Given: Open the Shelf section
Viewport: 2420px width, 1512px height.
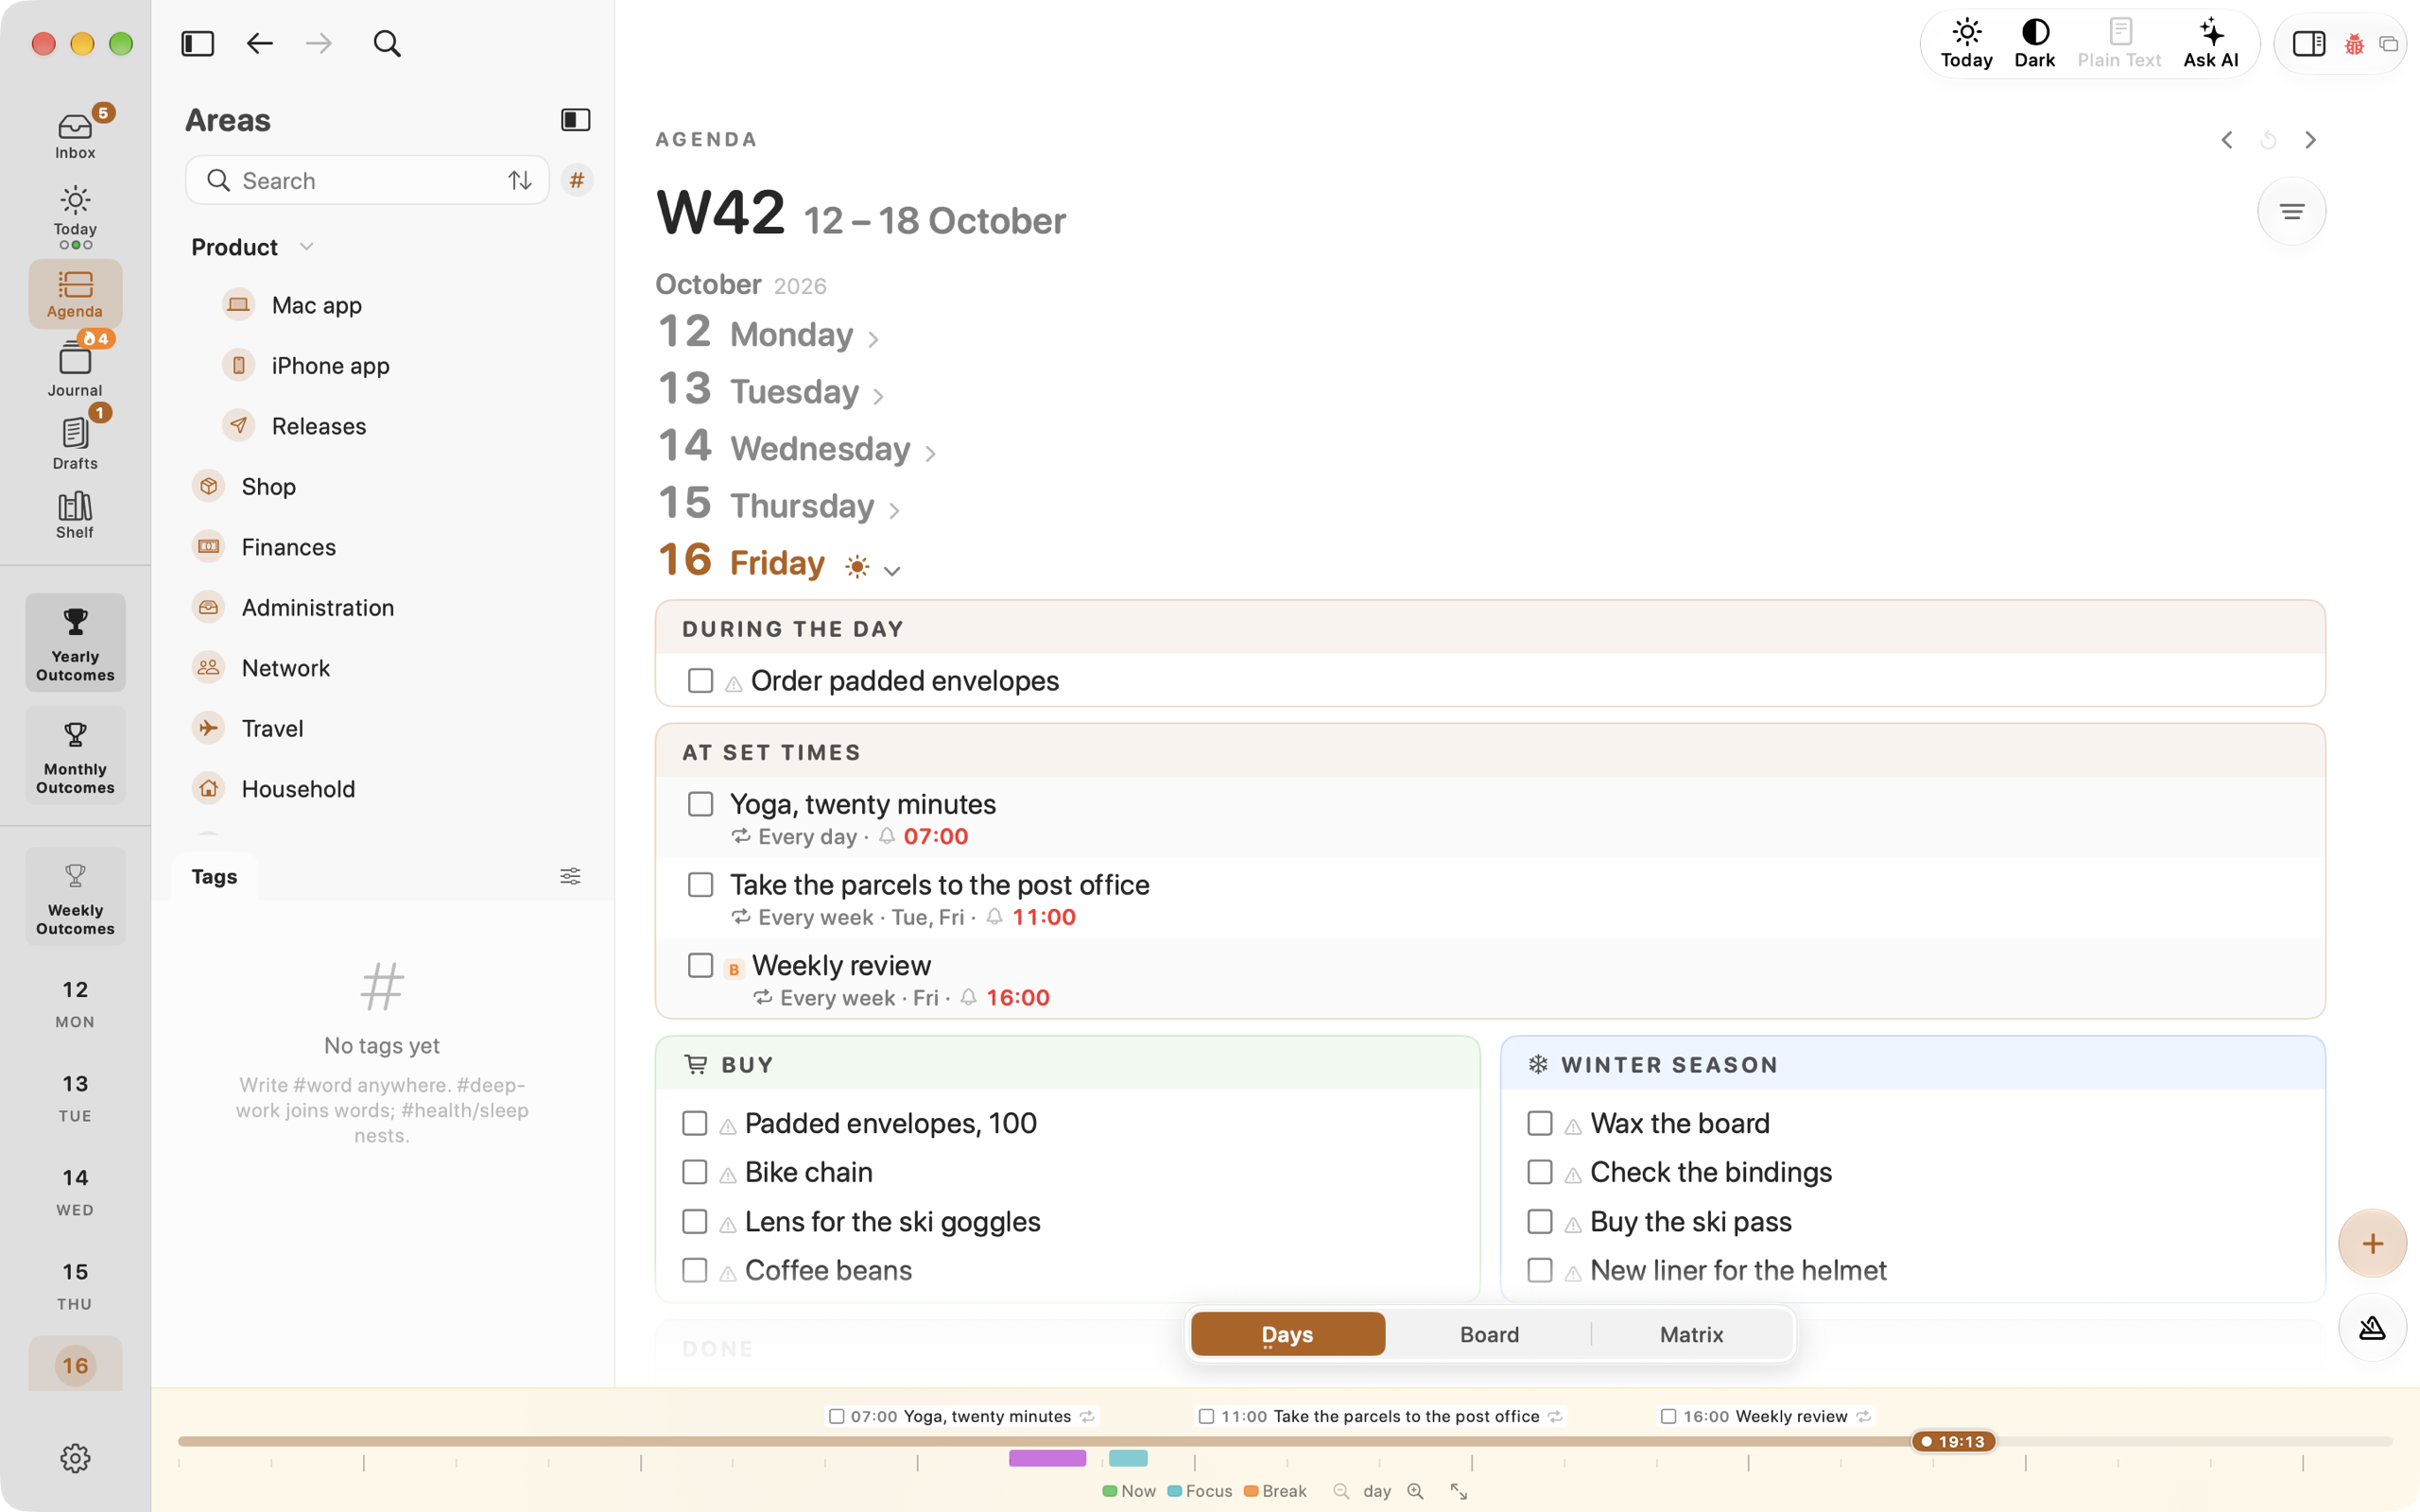Looking at the screenshot, I should coord(75,515).
